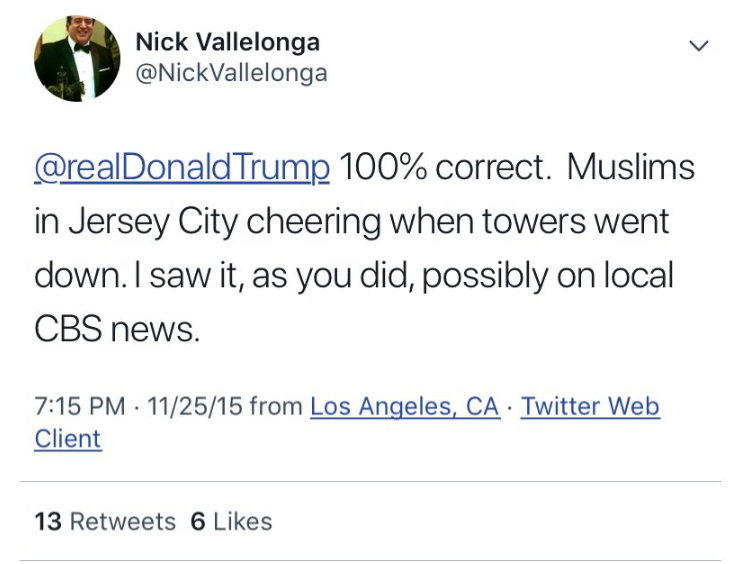Open the Los Angeles, CA location link
Screen dimensions: 743x564
(x=404, y=407)
